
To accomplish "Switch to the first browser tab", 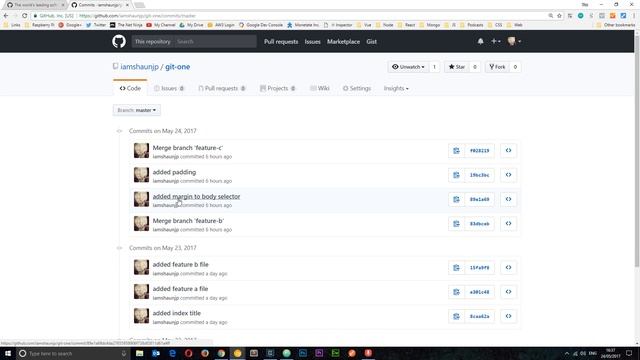I will pyautogui.click(x=35, y=5).
